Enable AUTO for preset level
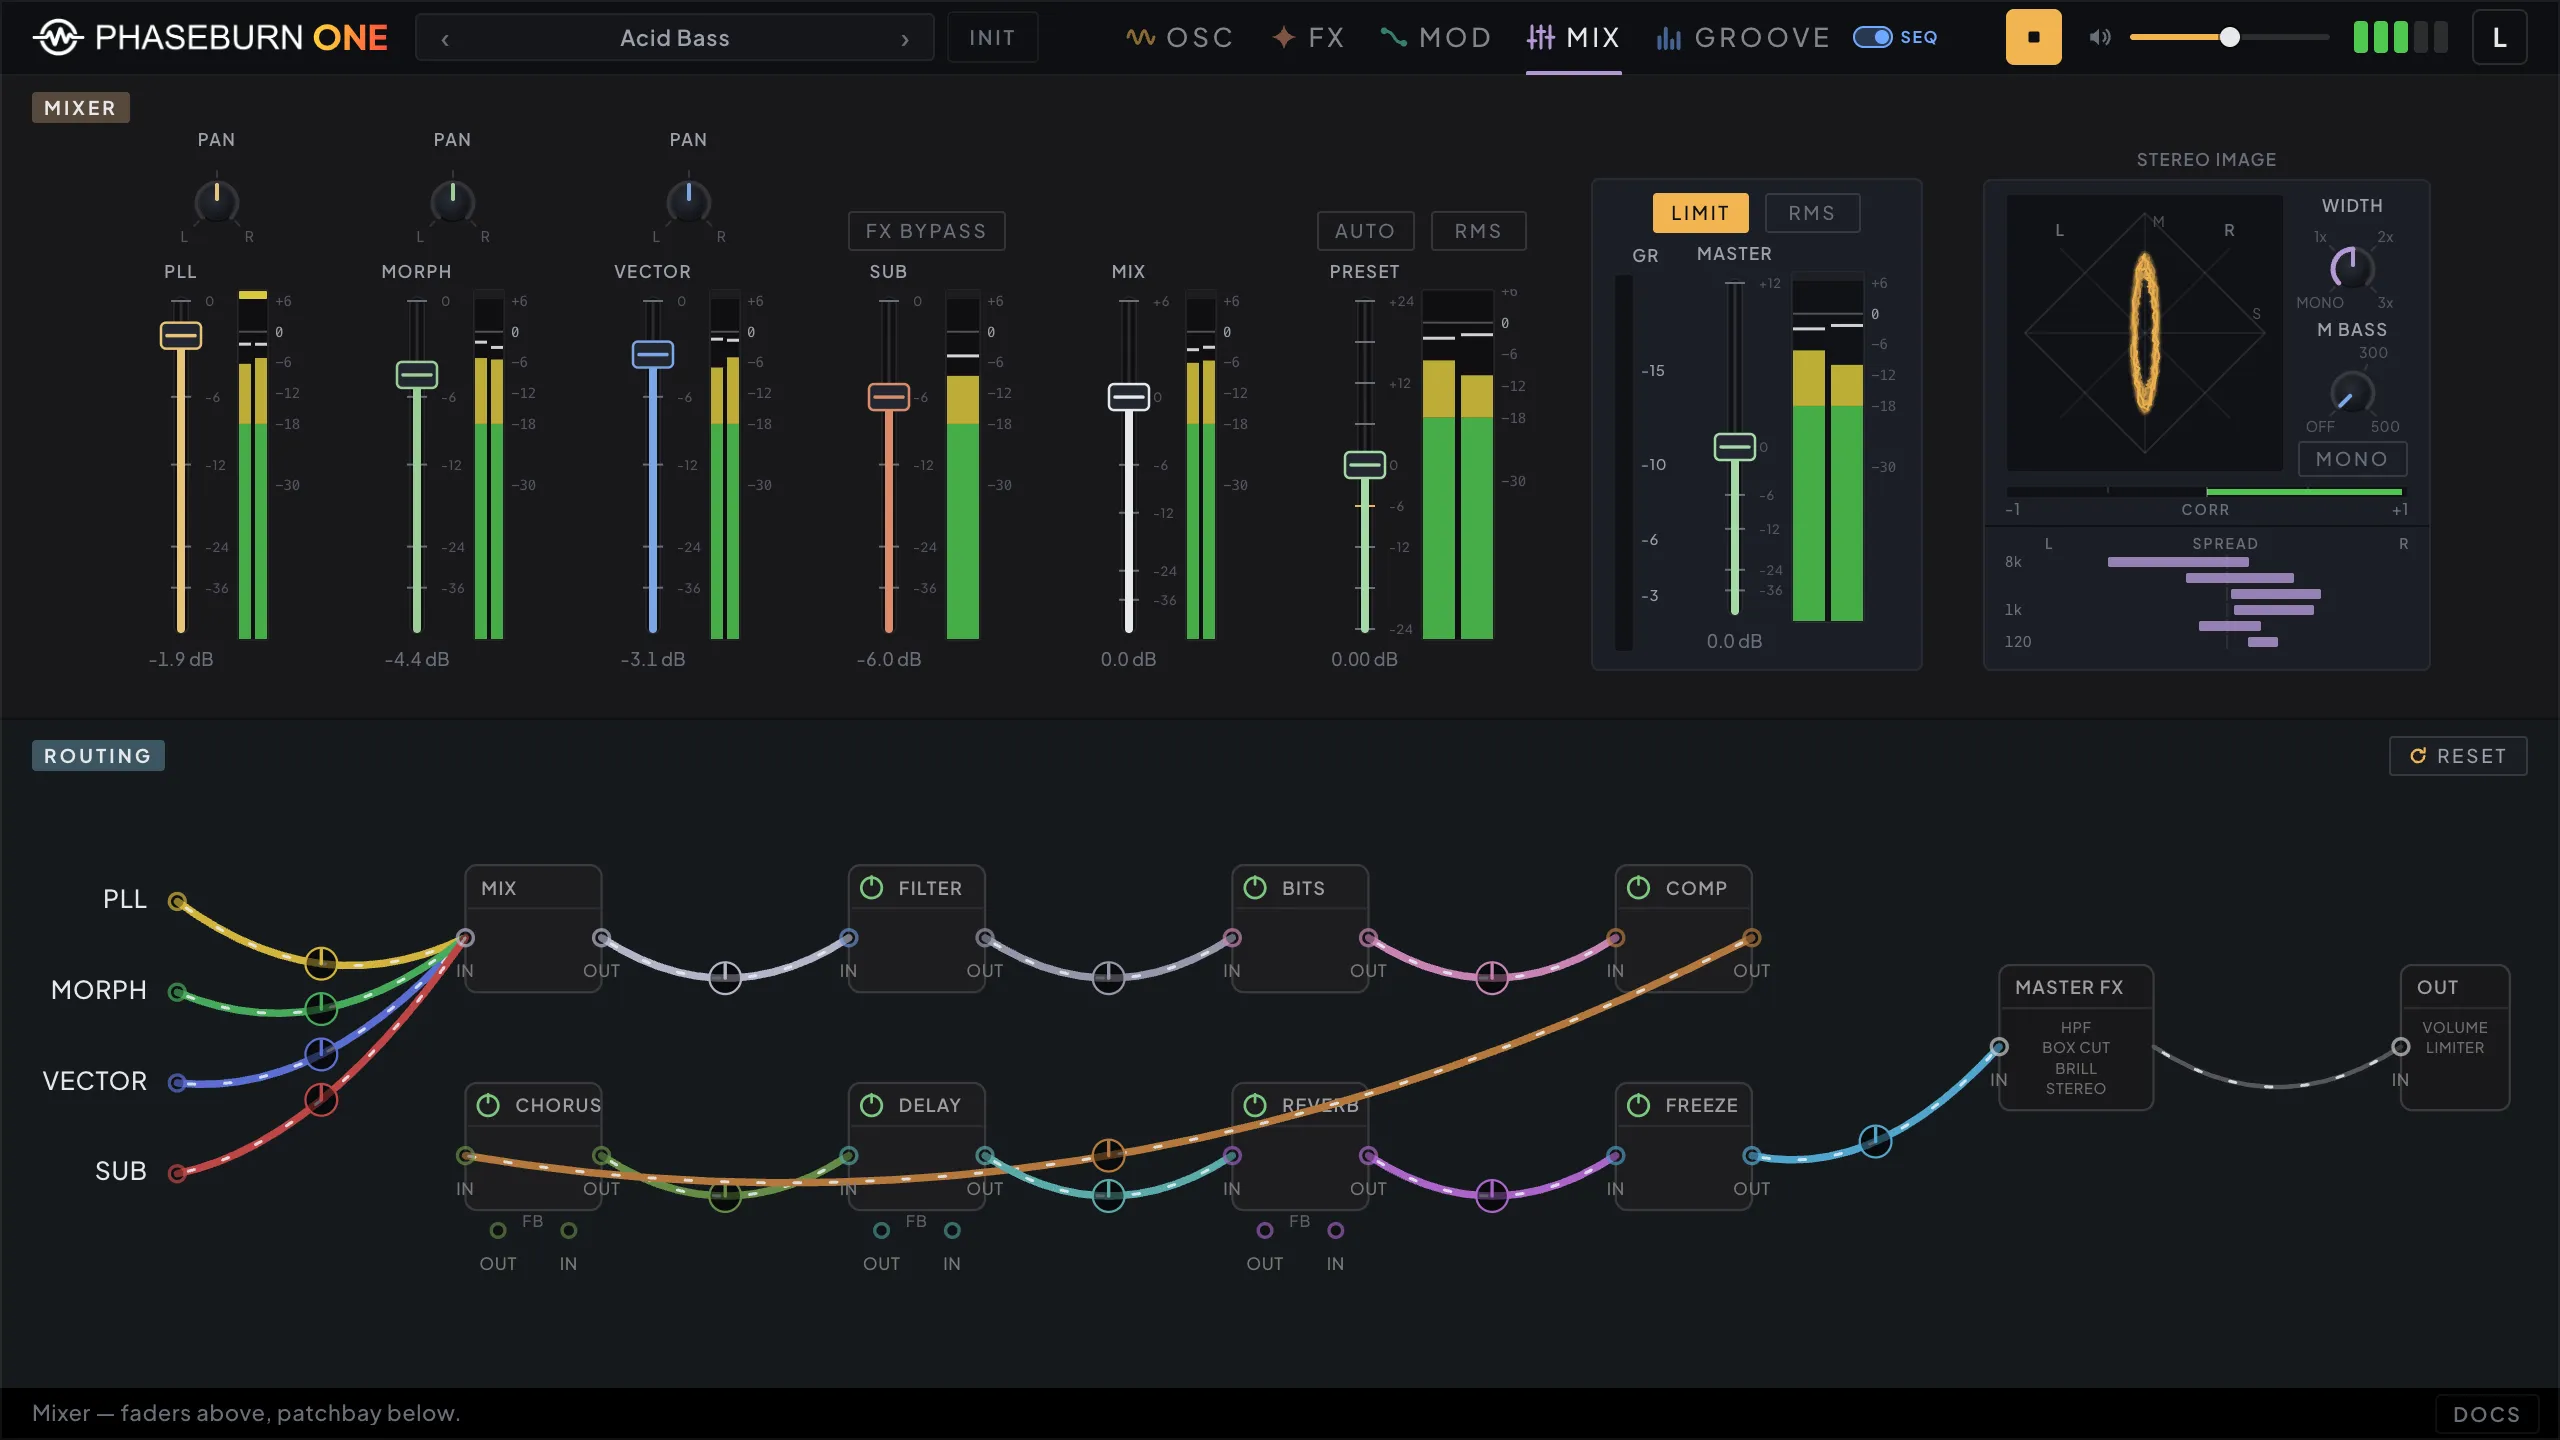 pos(1365,231)
